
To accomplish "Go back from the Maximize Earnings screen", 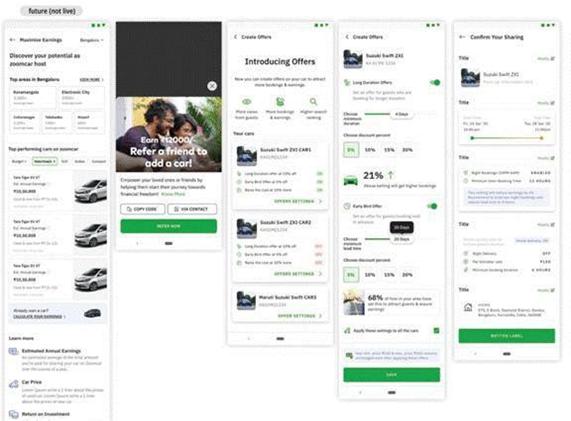I will 13,40.
